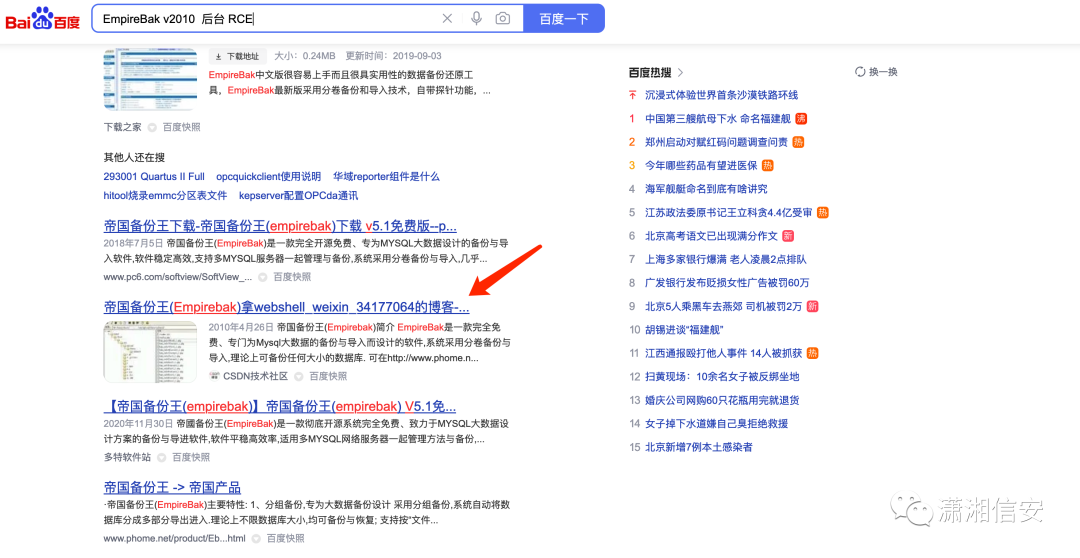Open the www.phome.net/product source URL

174,538
